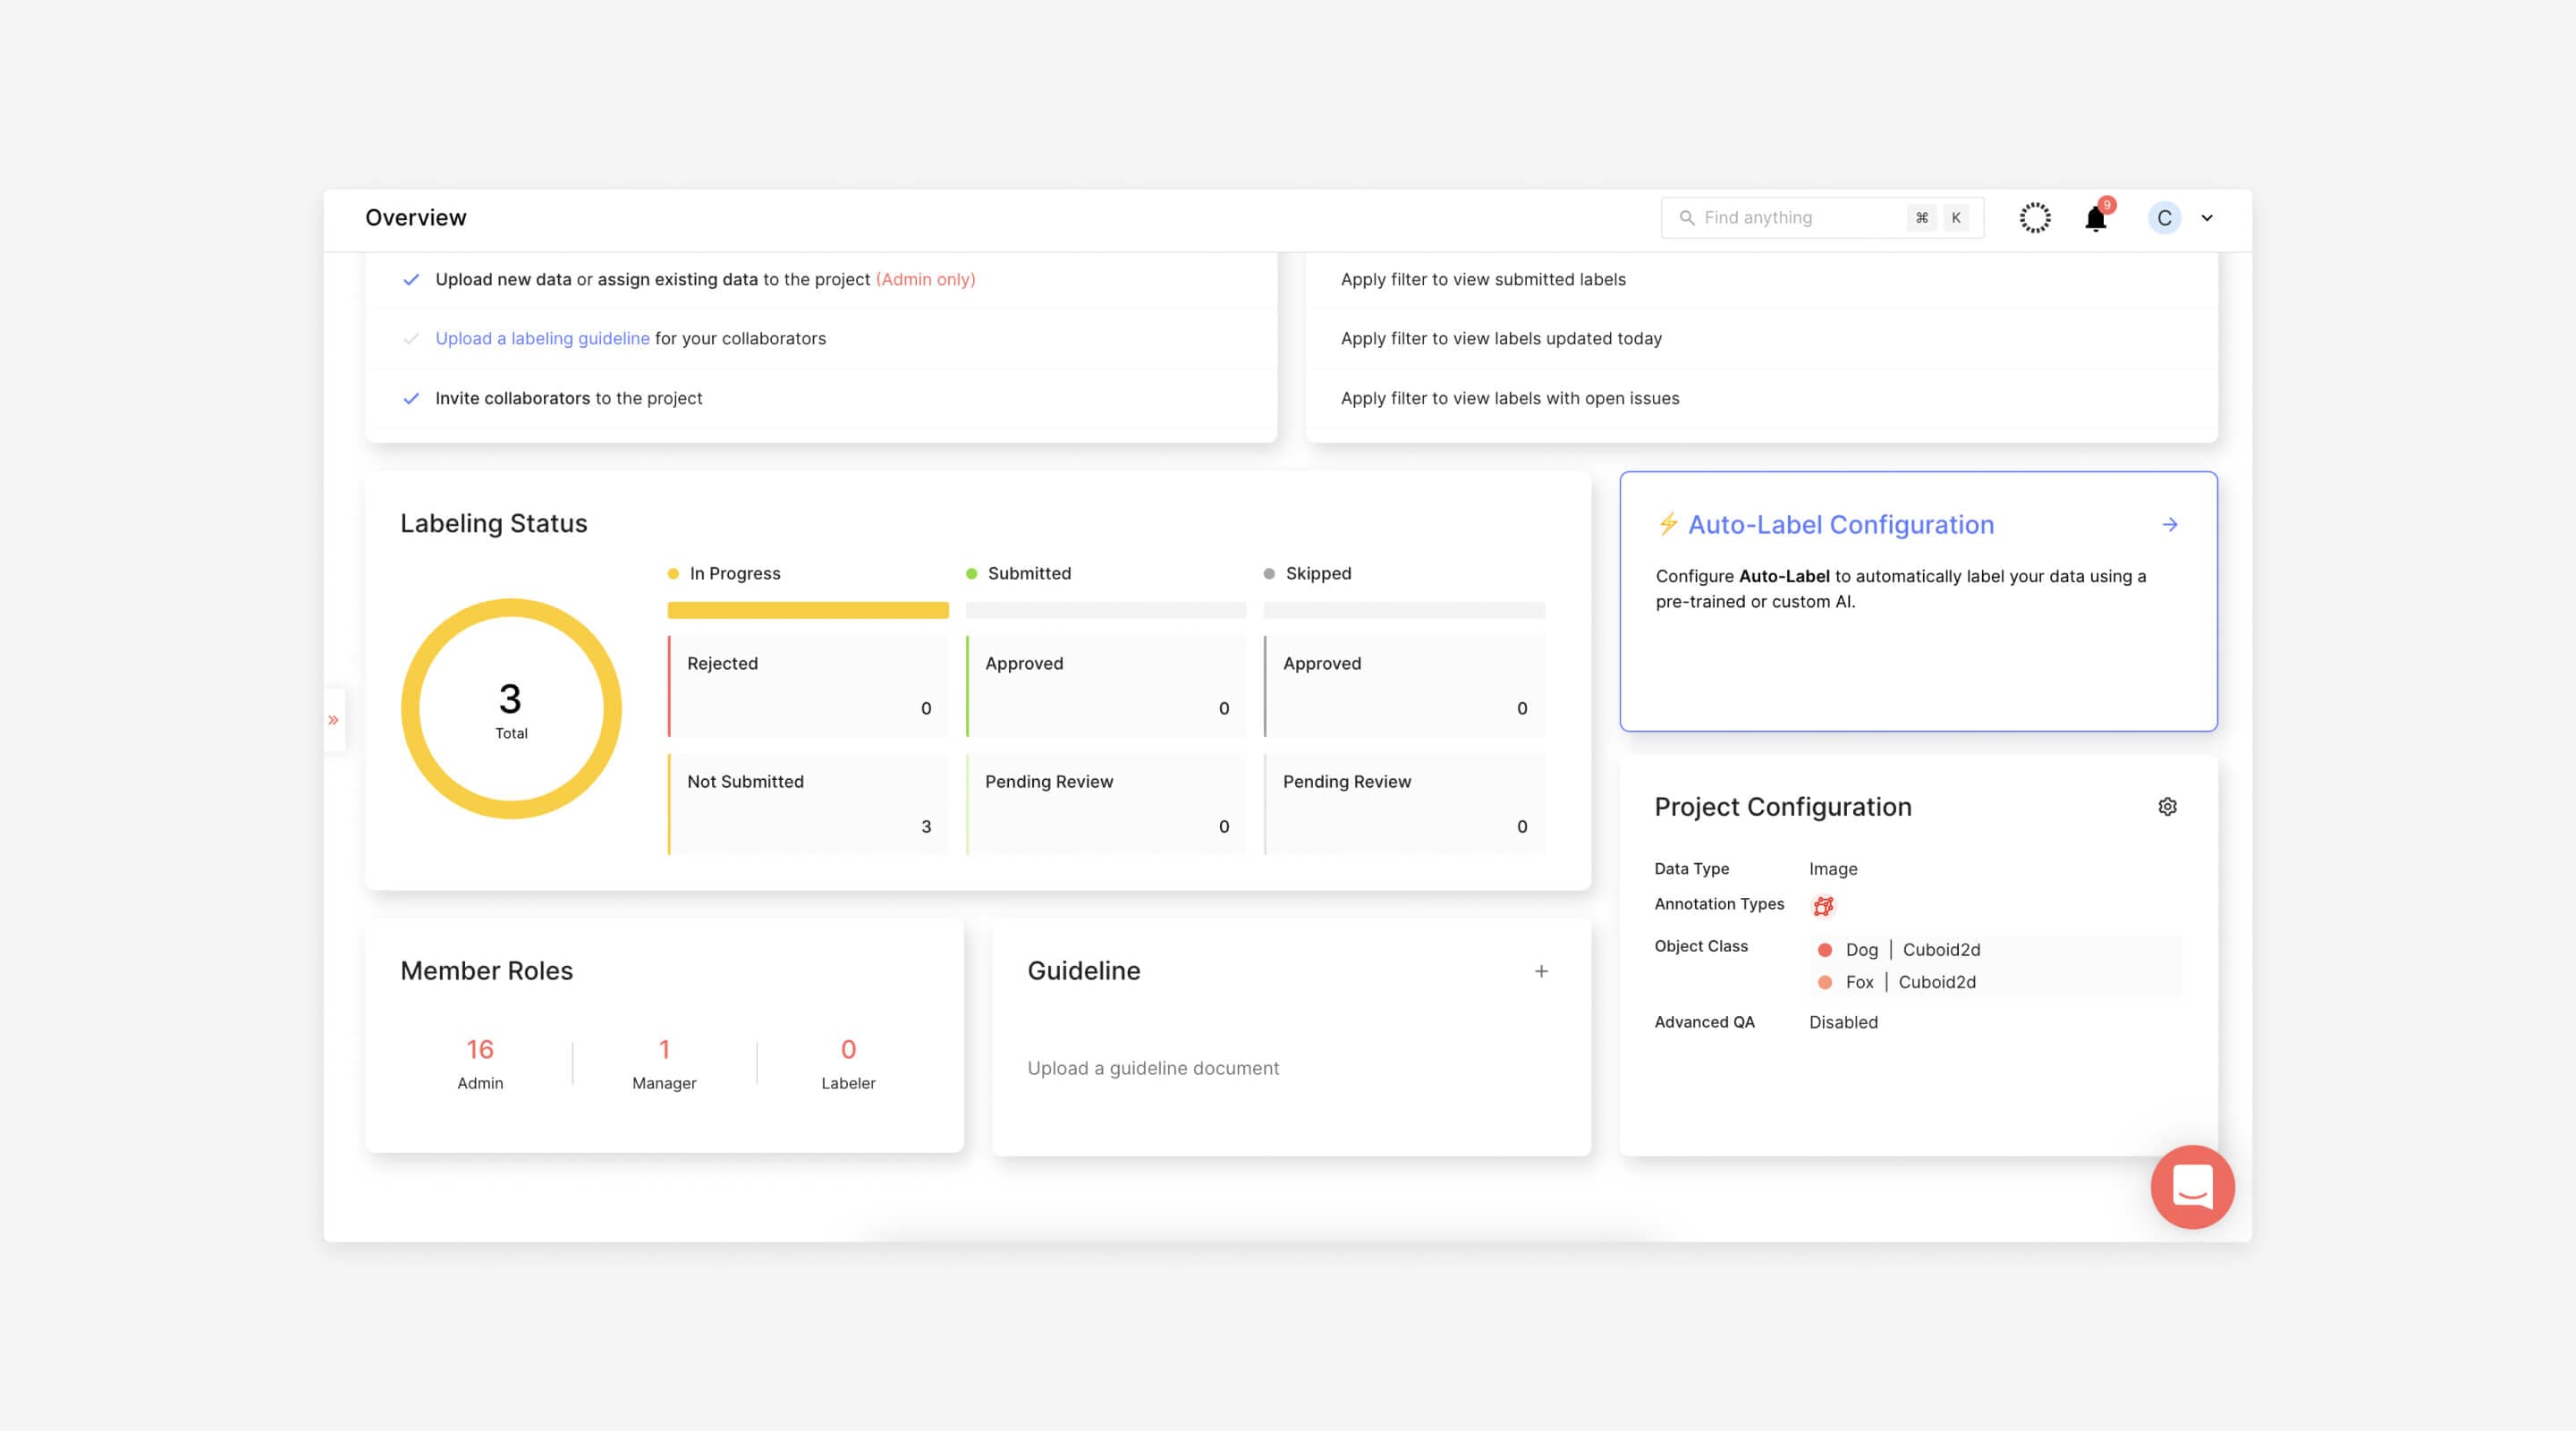This screenshot has width=2576, height=1431.
Task: Click the Labeling Status heading
Action: [x=494, y=524]
